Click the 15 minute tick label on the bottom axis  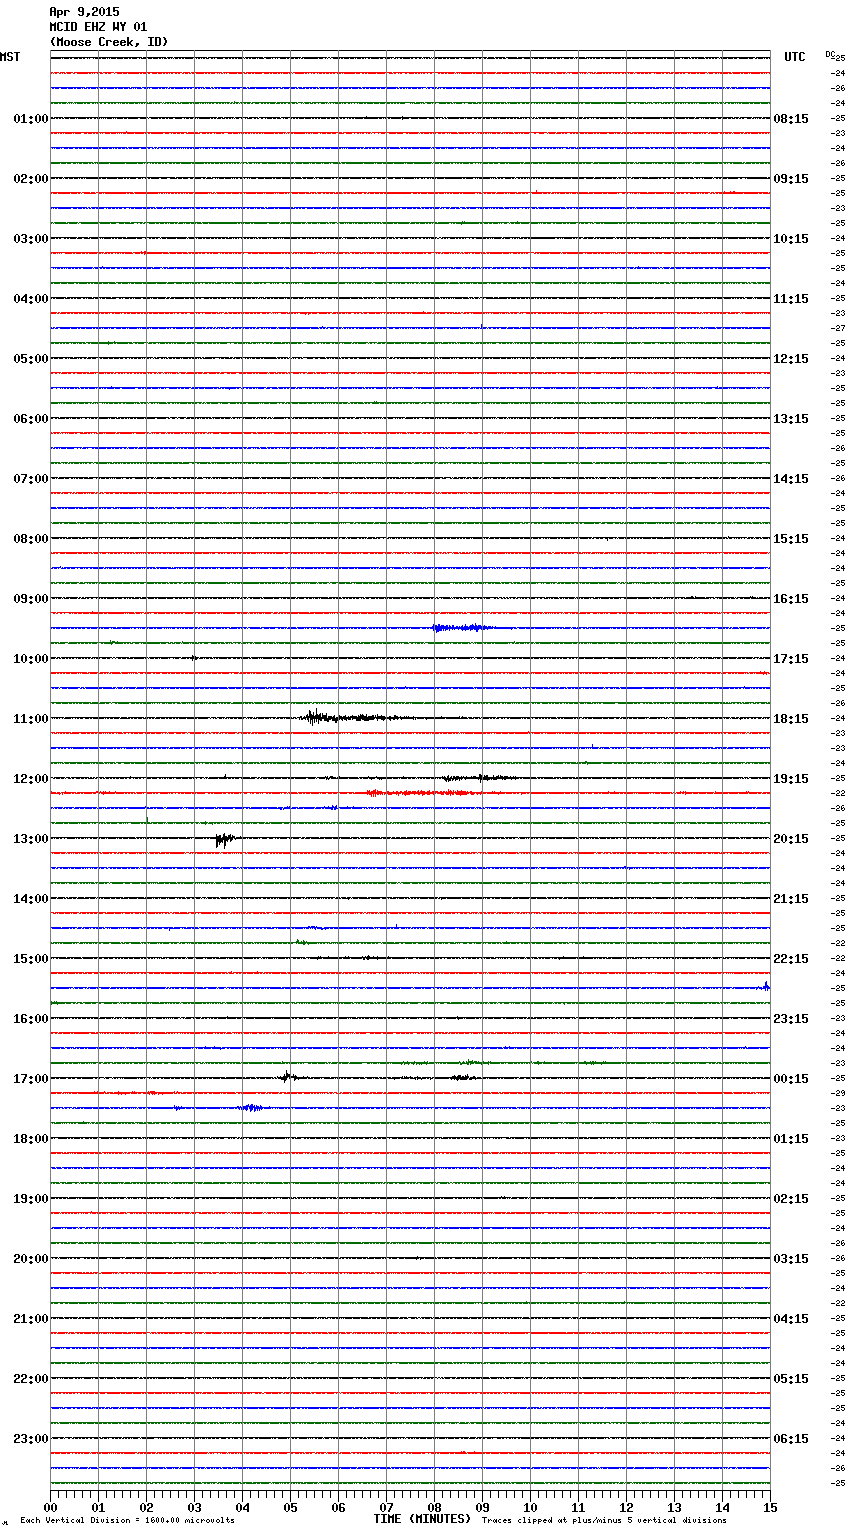pyautogui.click(x=770, y=1507)
